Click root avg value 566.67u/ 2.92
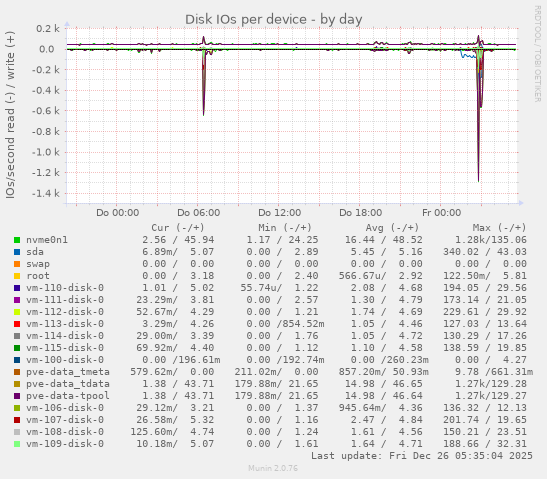This screenshot has width=547, height=479. coord(380,276)
